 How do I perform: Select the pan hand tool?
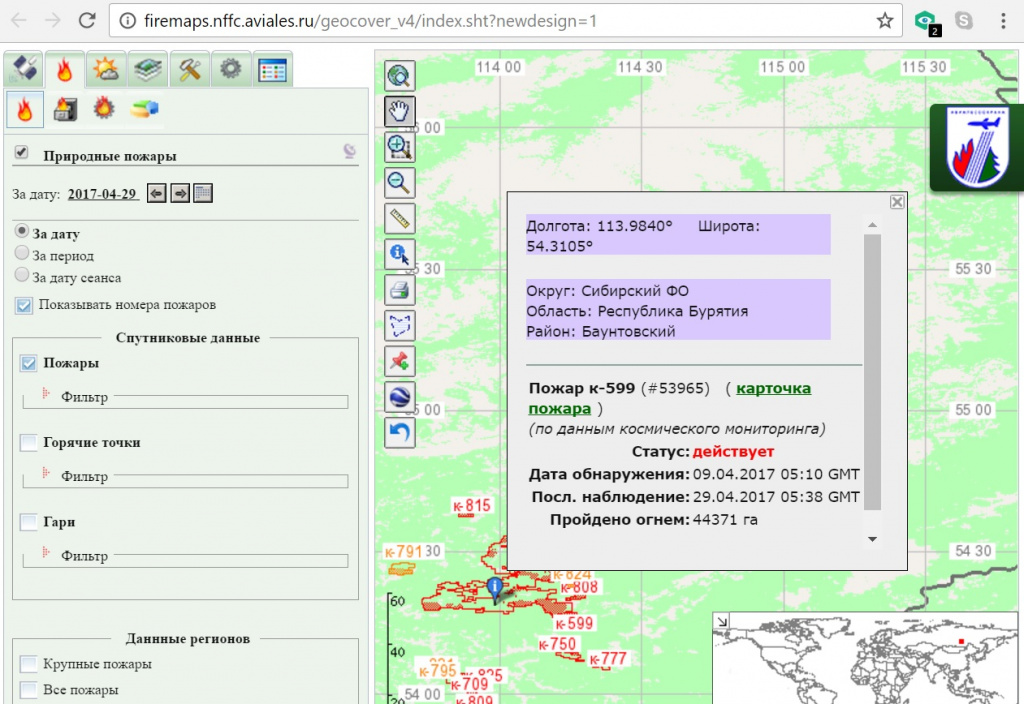(x=399, y=112)
